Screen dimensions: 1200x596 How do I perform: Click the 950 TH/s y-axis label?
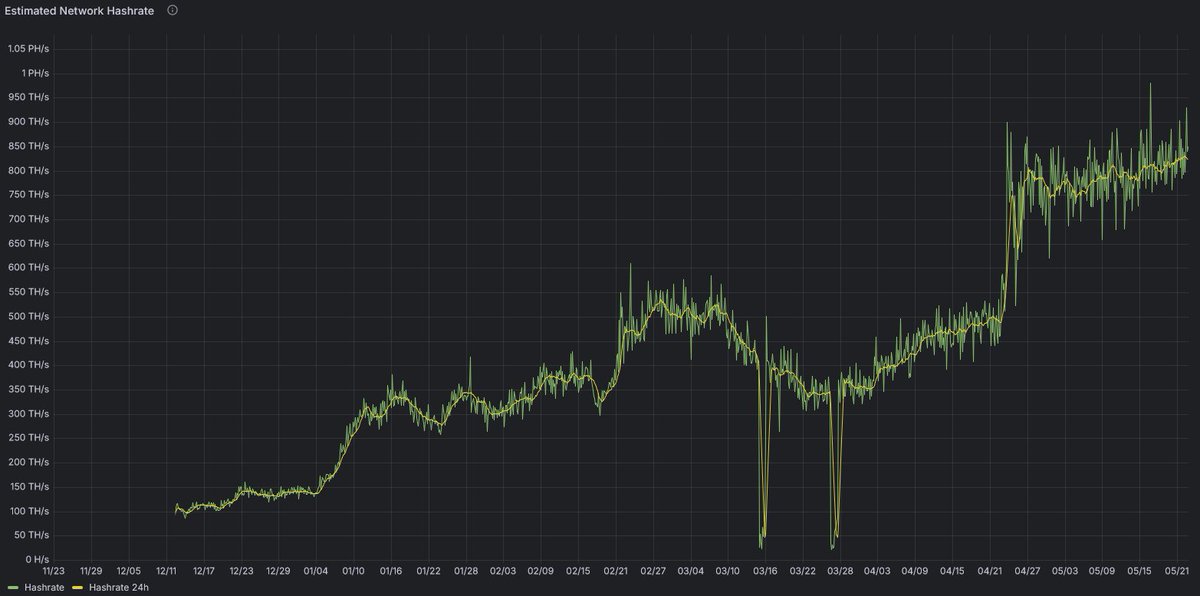pos(29,97)
